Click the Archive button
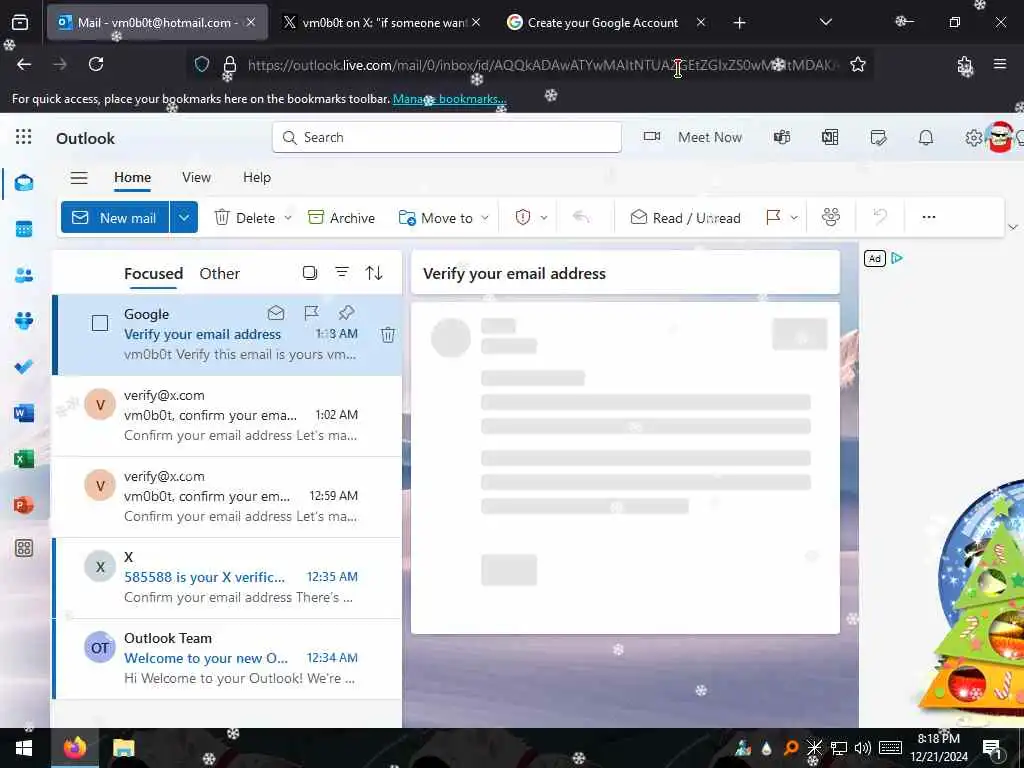Screen dimensions: 1024x768 (342, 218)
